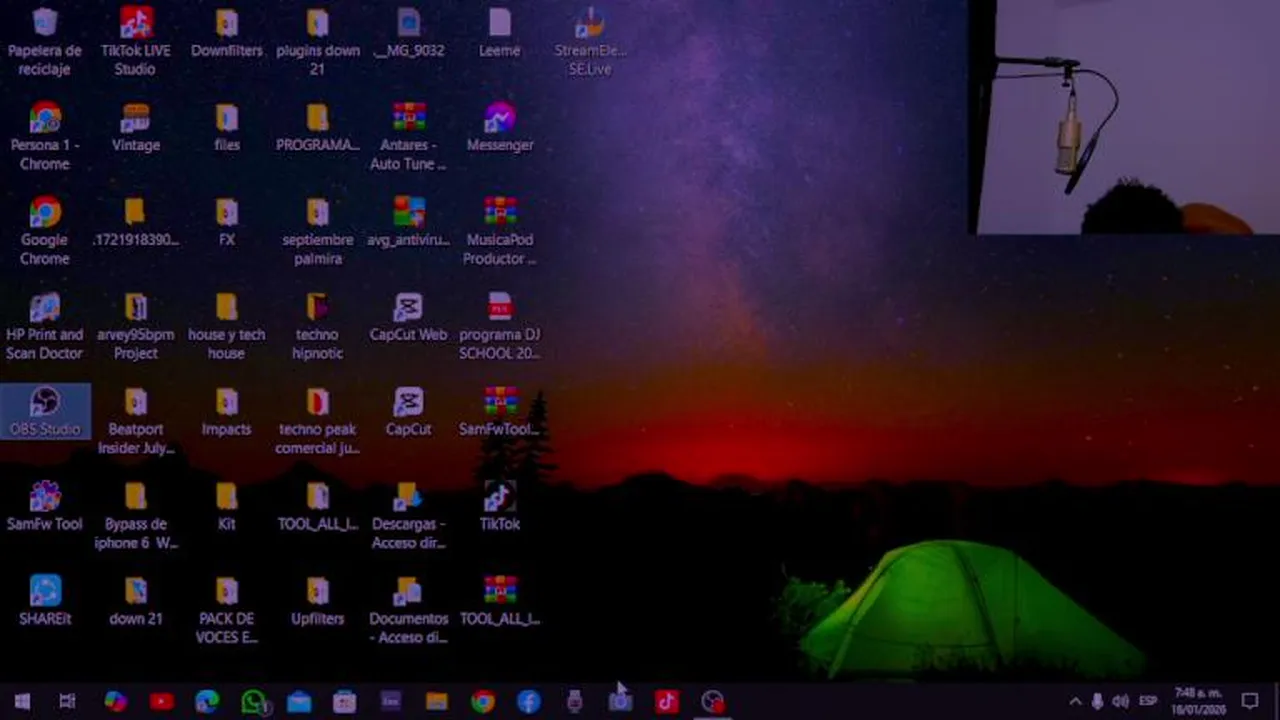Select arvey95bpm Project folder
This screenshot has width=1280, height=720.
(136, 326)
